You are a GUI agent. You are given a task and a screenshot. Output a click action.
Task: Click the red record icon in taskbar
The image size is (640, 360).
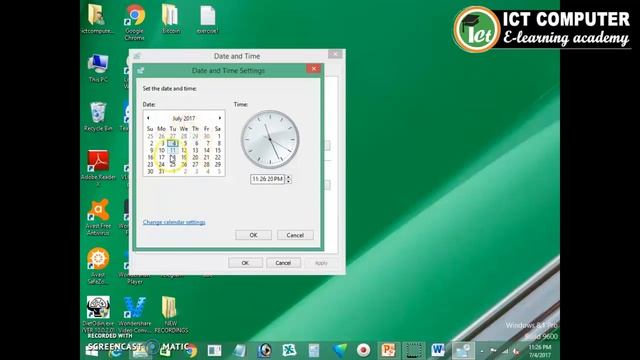[363, 350]
